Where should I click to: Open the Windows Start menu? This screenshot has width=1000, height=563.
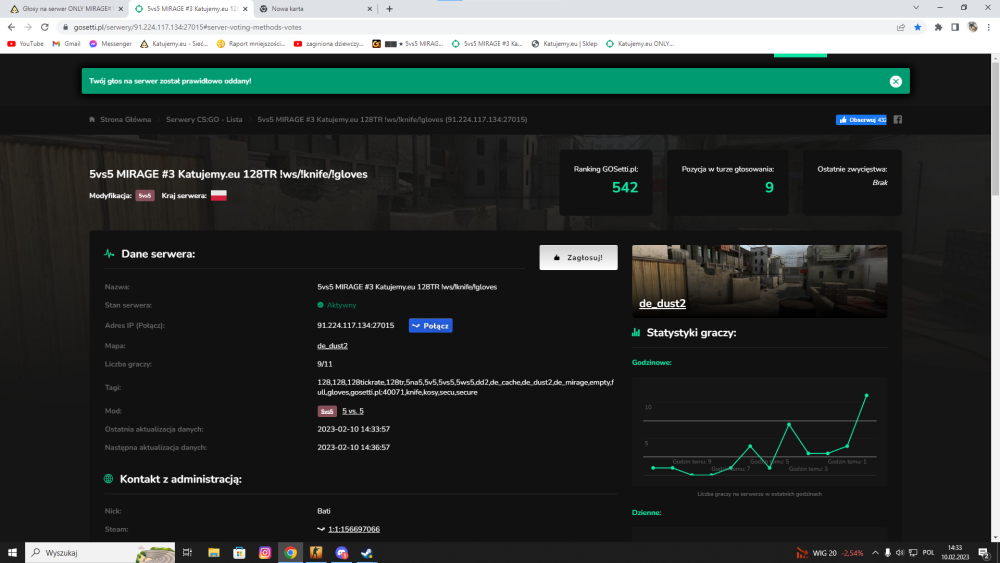(x=12, y=552)
